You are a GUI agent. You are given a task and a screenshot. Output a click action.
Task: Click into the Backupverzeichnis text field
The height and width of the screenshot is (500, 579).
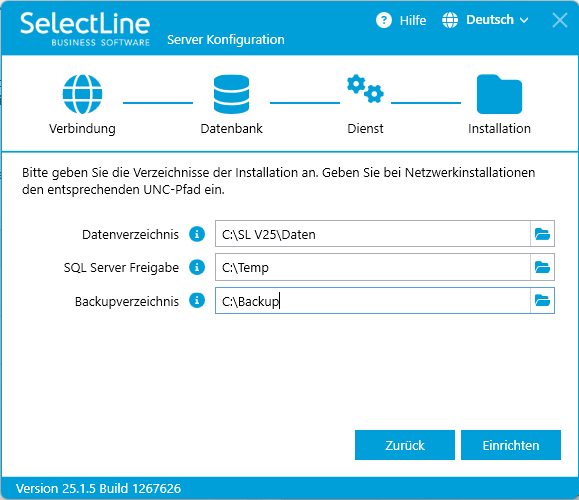[x=373, y=301]
